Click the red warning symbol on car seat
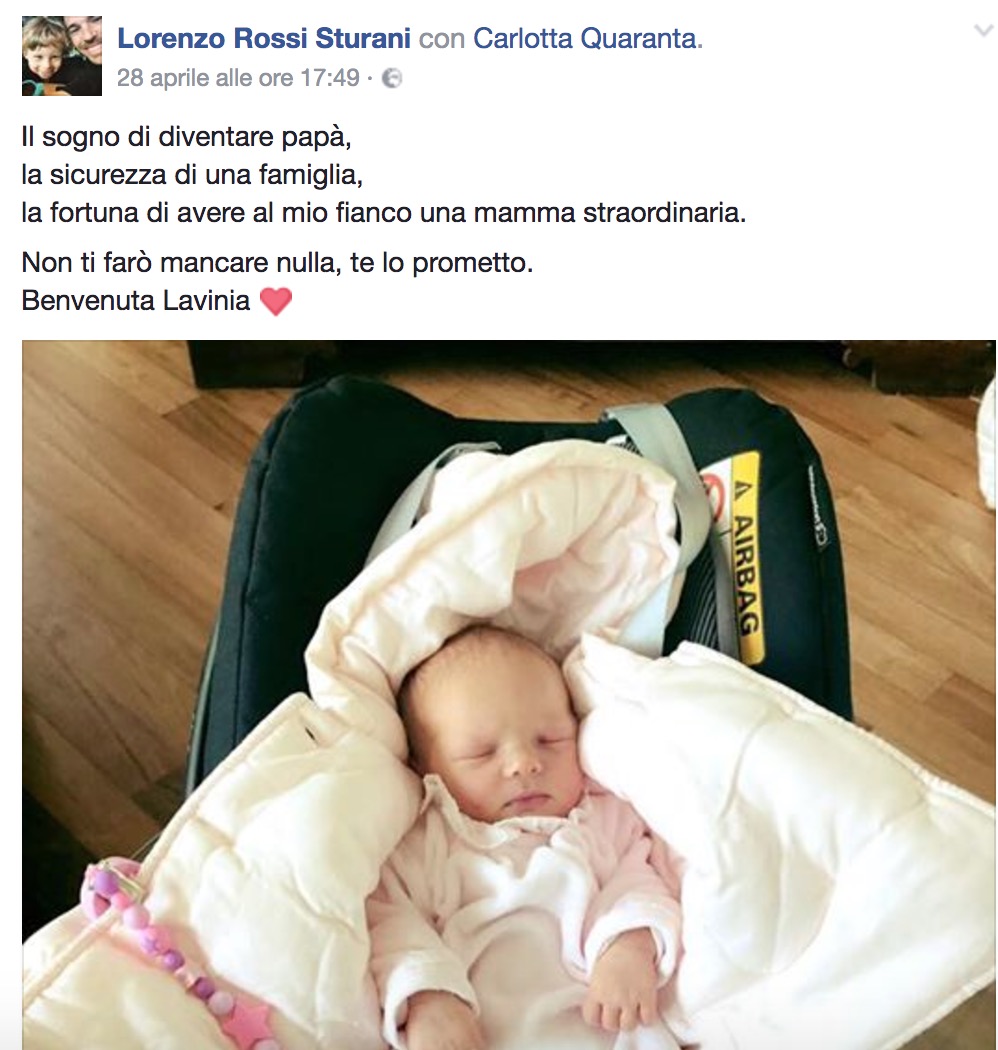 coord(713,501)
